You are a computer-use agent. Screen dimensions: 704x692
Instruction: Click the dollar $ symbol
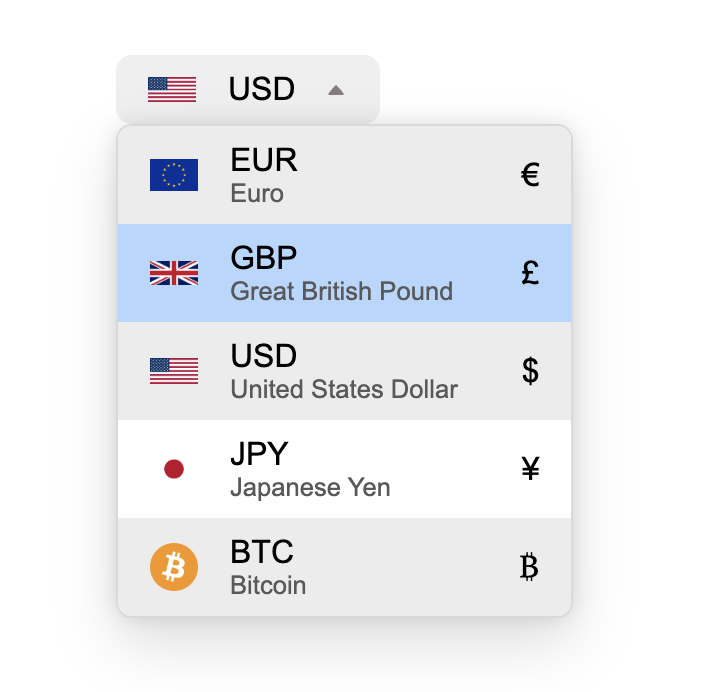[x=530, y=371]
